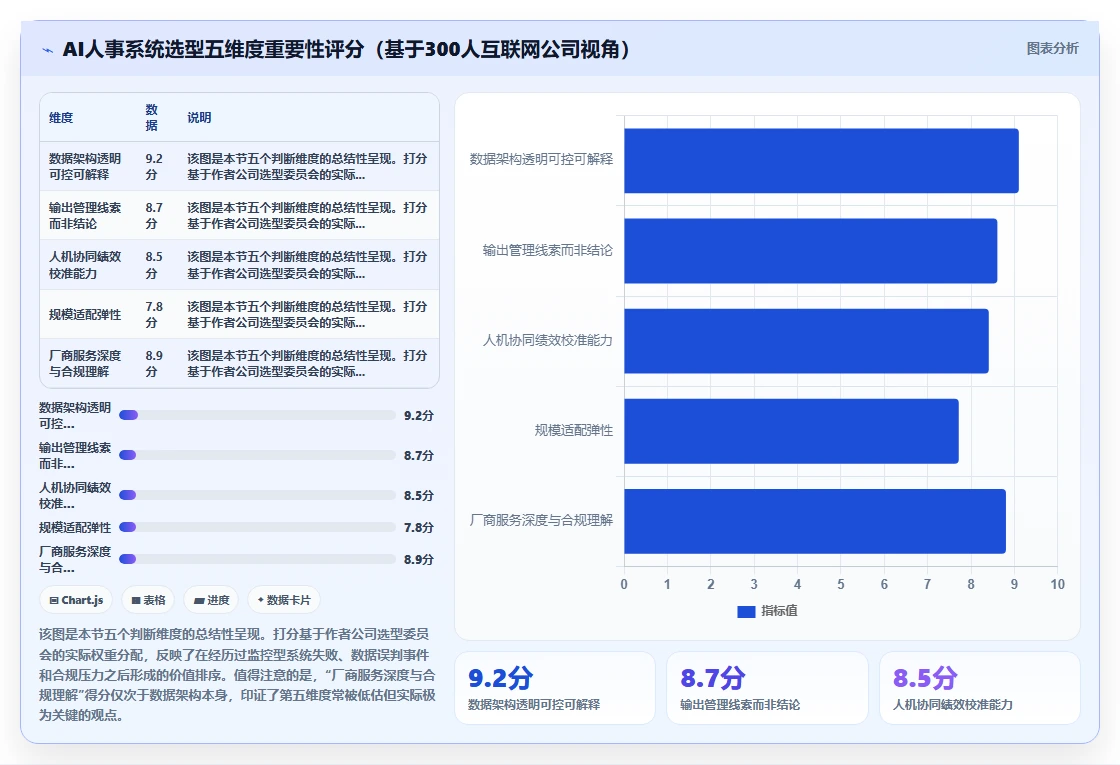Screen dimensions: 1120x765
Task: Select the 进度 tag chip
Action: pos(211,600)
